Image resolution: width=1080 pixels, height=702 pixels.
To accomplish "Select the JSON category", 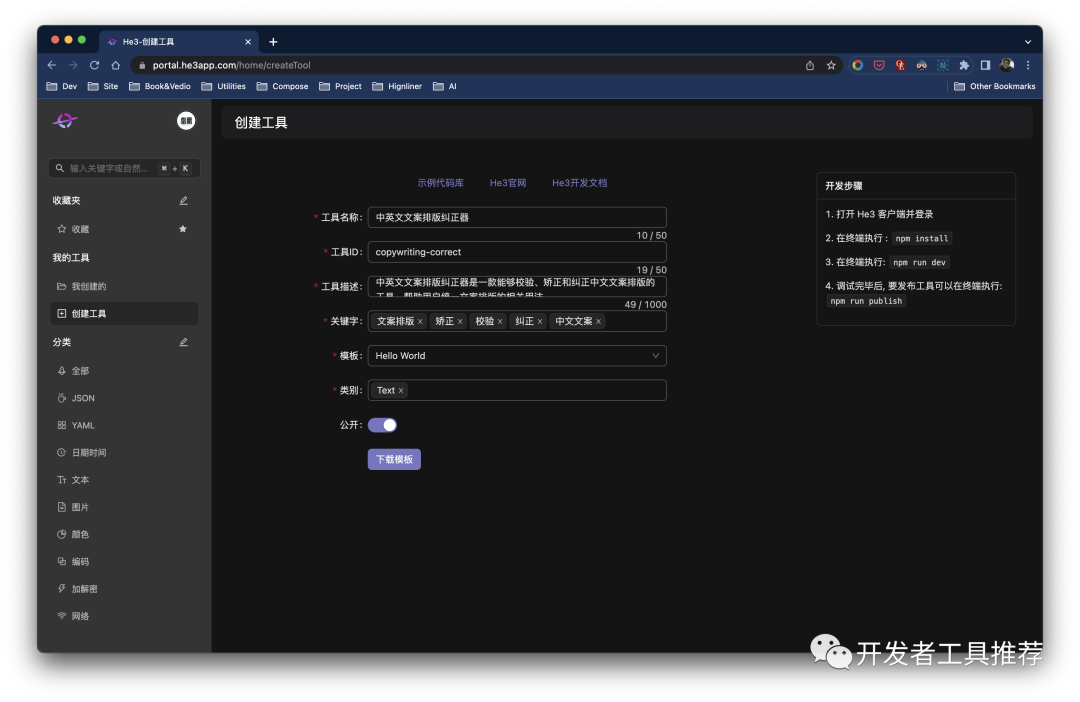I will [x=76, y=398].
